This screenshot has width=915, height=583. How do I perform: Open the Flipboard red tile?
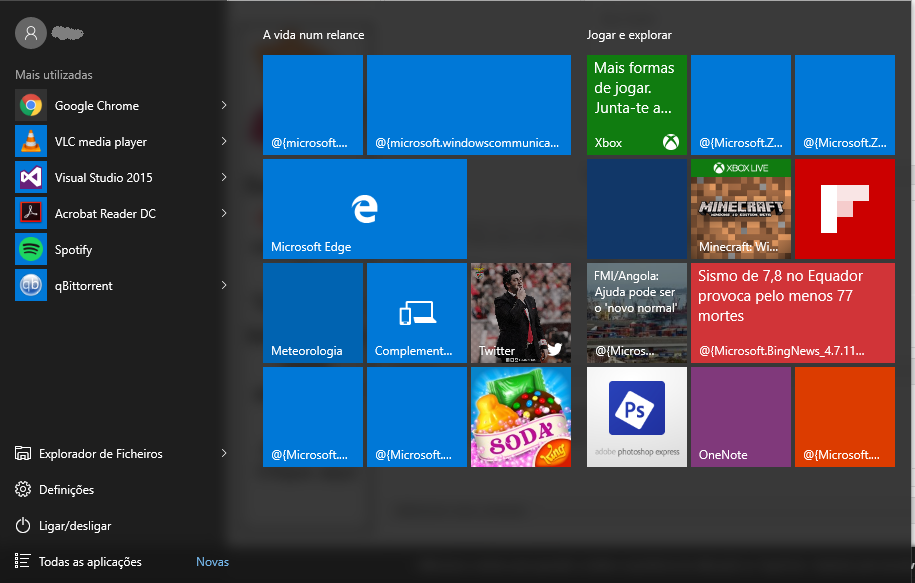tap(845, 209)
